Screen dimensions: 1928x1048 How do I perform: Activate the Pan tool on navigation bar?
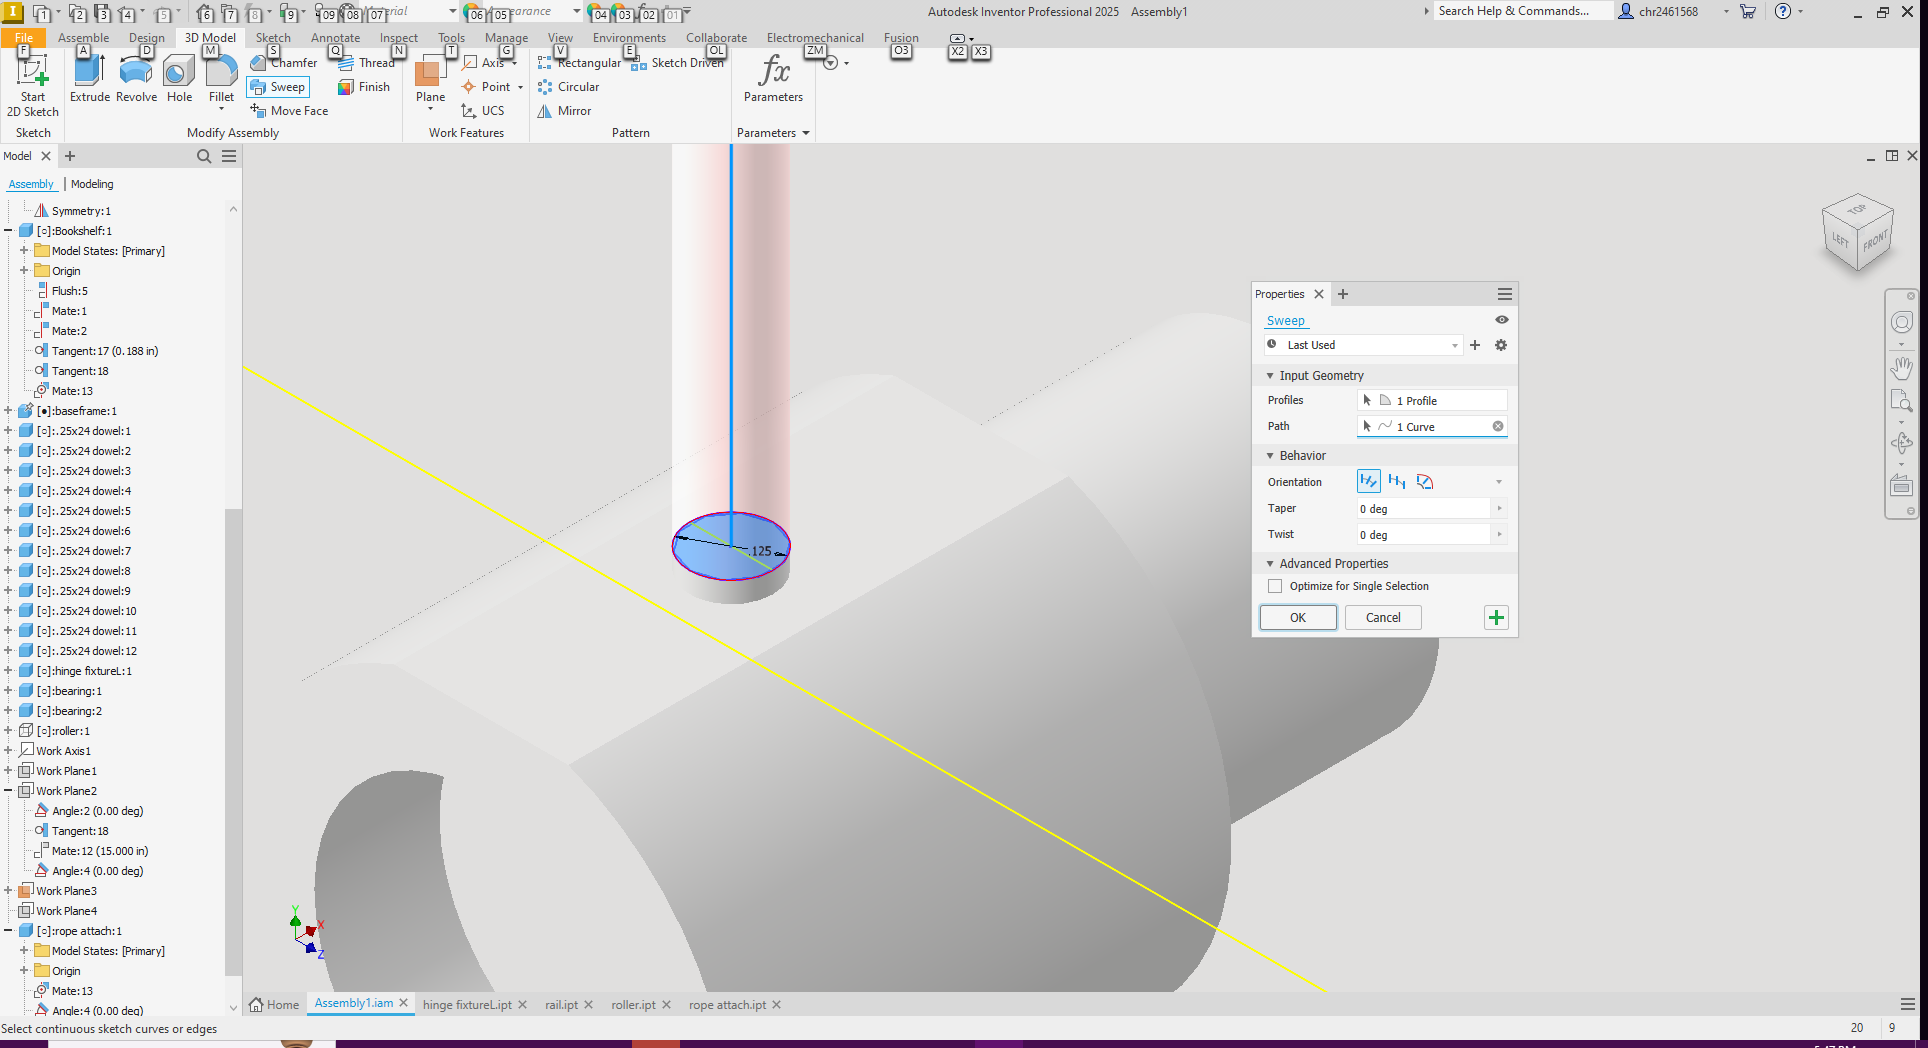(1902, 368)
